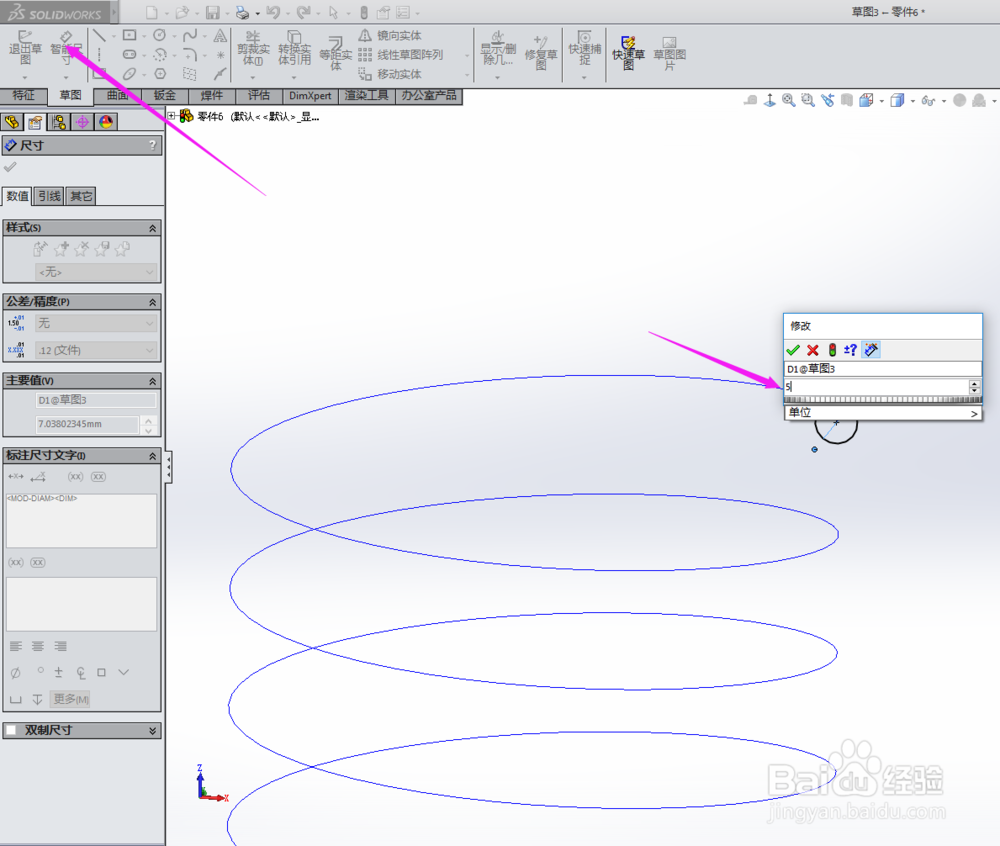Select the ±? tolerance icon in Modify dialog
Image resolution: width=1000 pixels, height=846 pixels.
click(850, 350)
